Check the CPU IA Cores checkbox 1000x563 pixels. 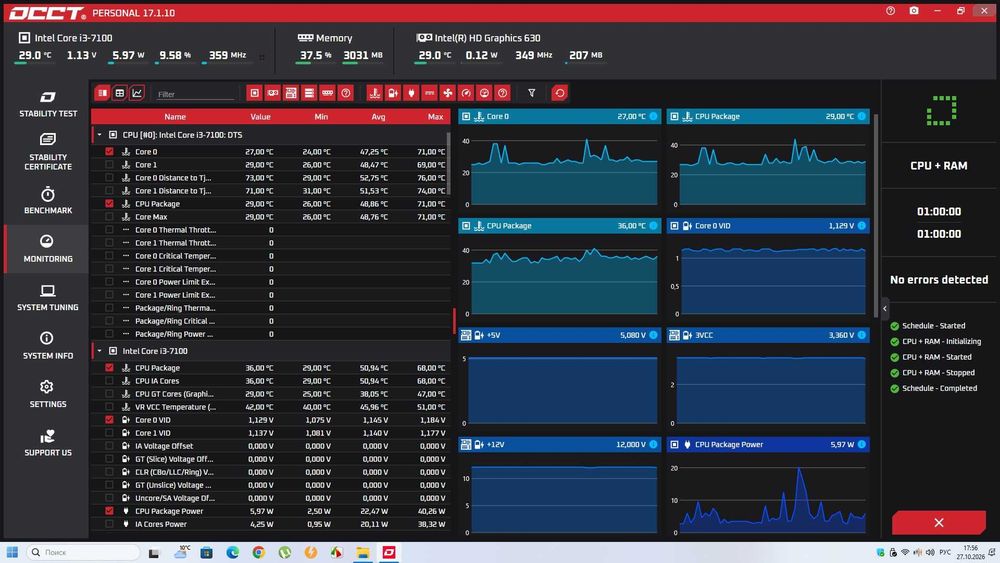[x=109, y=381]
